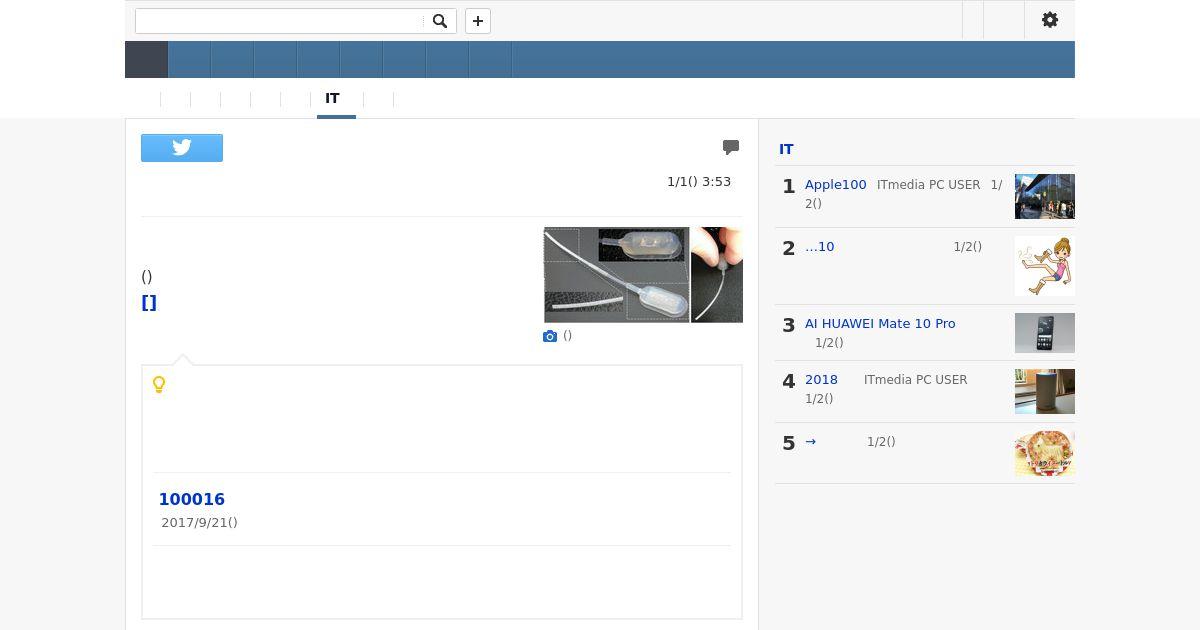Image resolution: width=1200 pixels, height=630 pixels.
Task: Open the blue bracket link '[]'
Action: 149,303
